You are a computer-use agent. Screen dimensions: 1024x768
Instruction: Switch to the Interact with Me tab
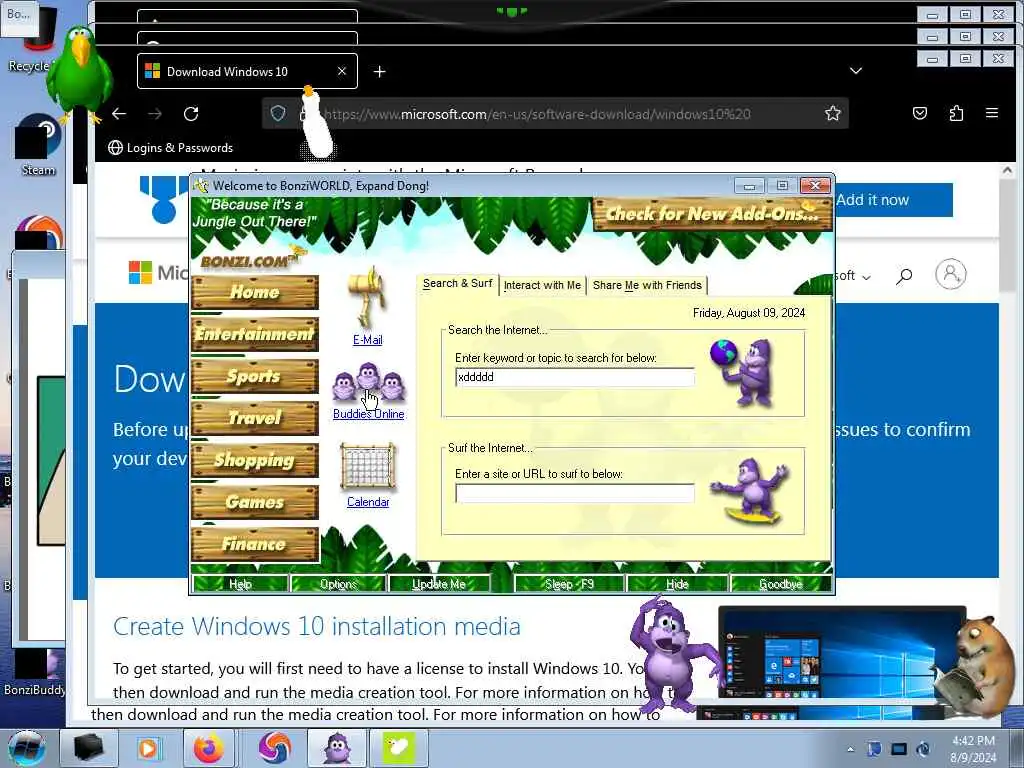[x=542, y=285]
